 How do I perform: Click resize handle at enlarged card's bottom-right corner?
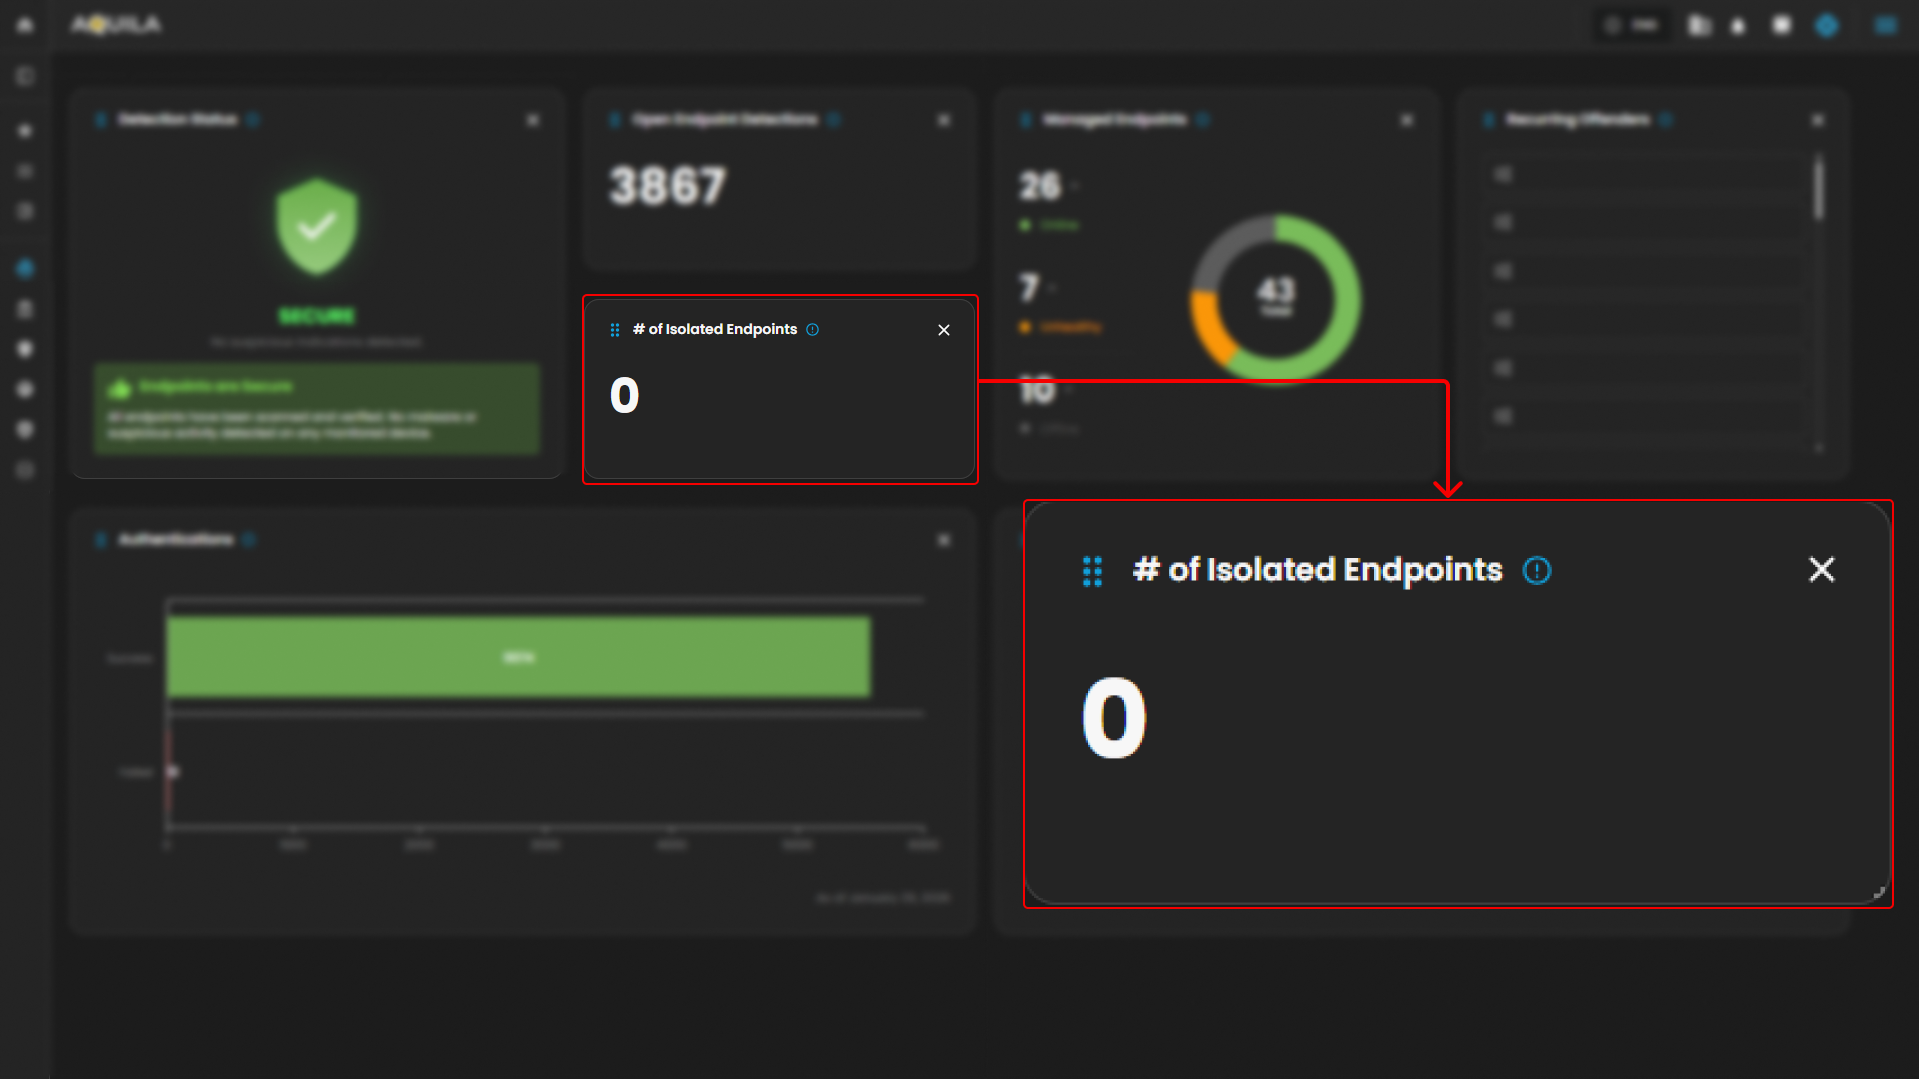1879,893
